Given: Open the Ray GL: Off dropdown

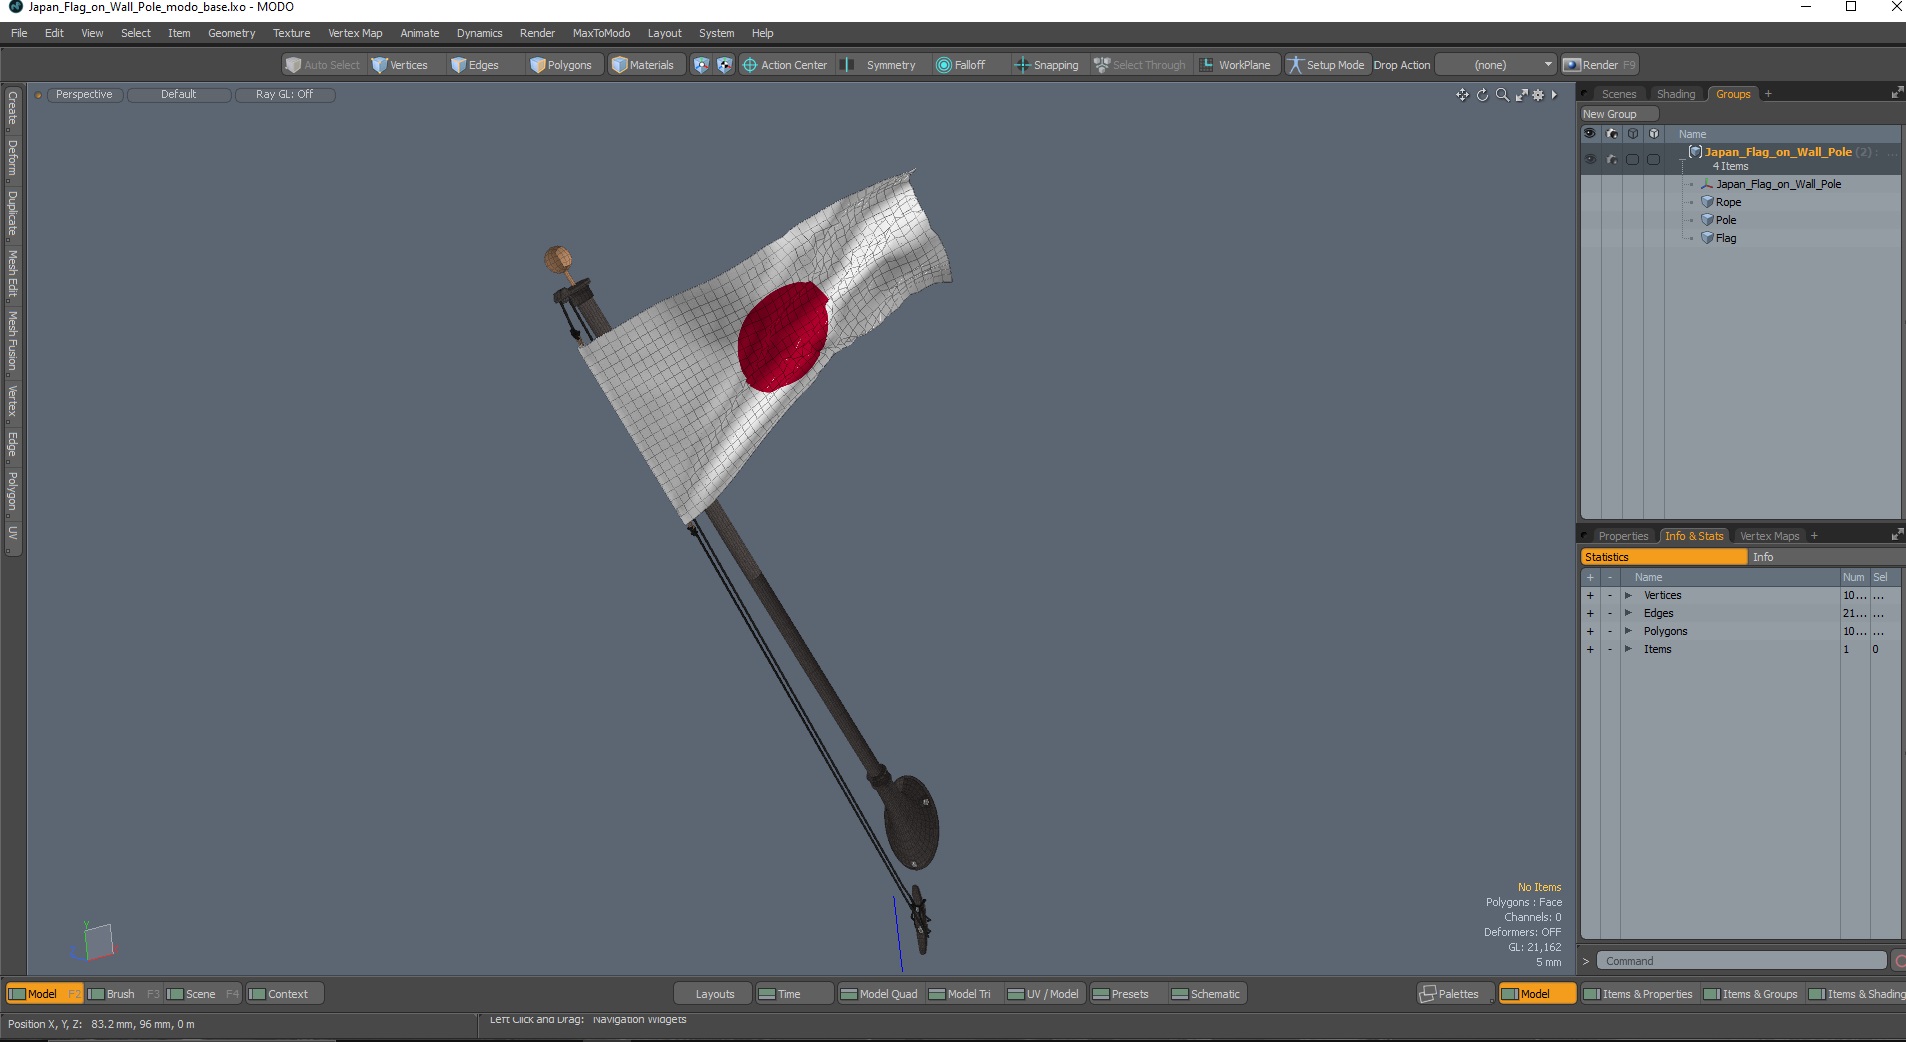Looking at the screenshot, I should 284,95.
